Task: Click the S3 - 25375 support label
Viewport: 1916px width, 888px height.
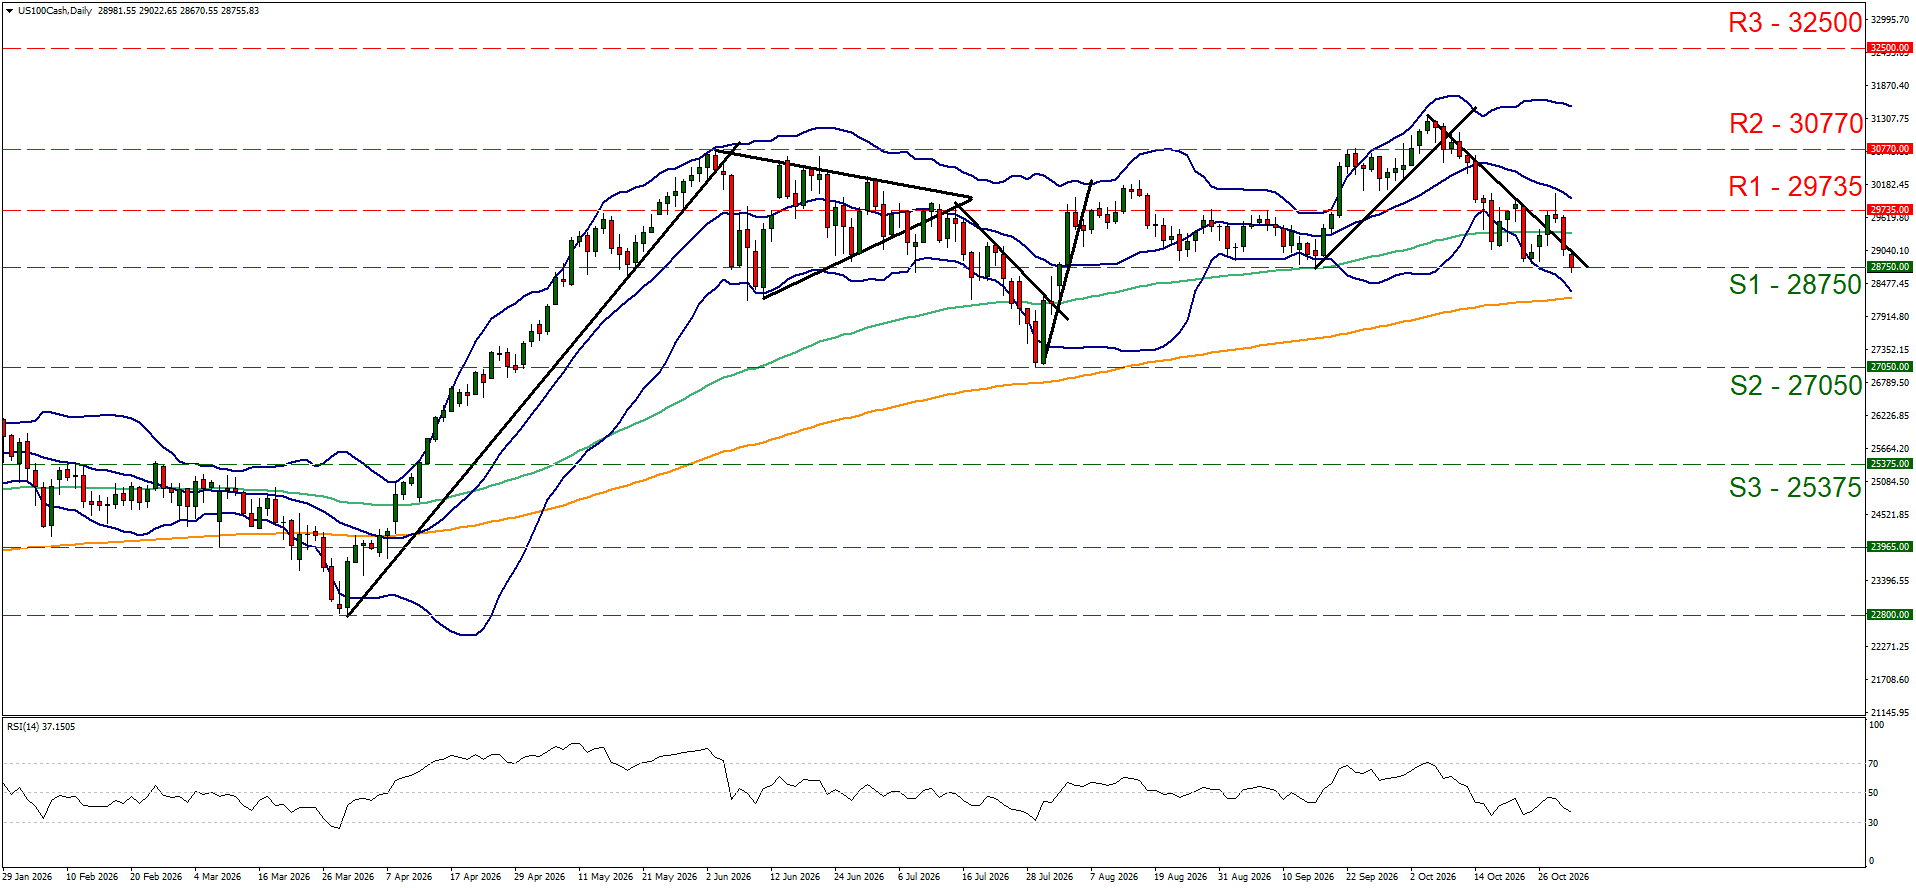Action: [x=1795, y=488]
